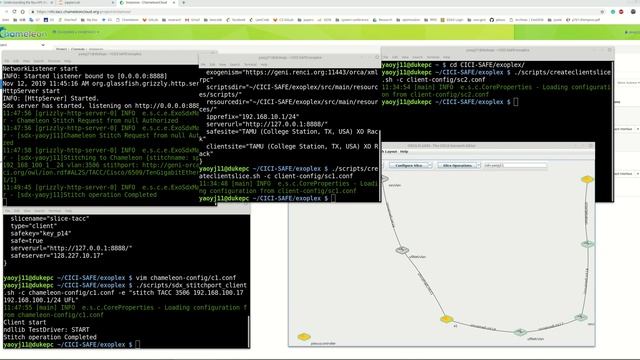Click 'NetworkListener start' line in server terminal
This screenshot has width=640, height=360.
pyautogui.click(x=40, y=69)
